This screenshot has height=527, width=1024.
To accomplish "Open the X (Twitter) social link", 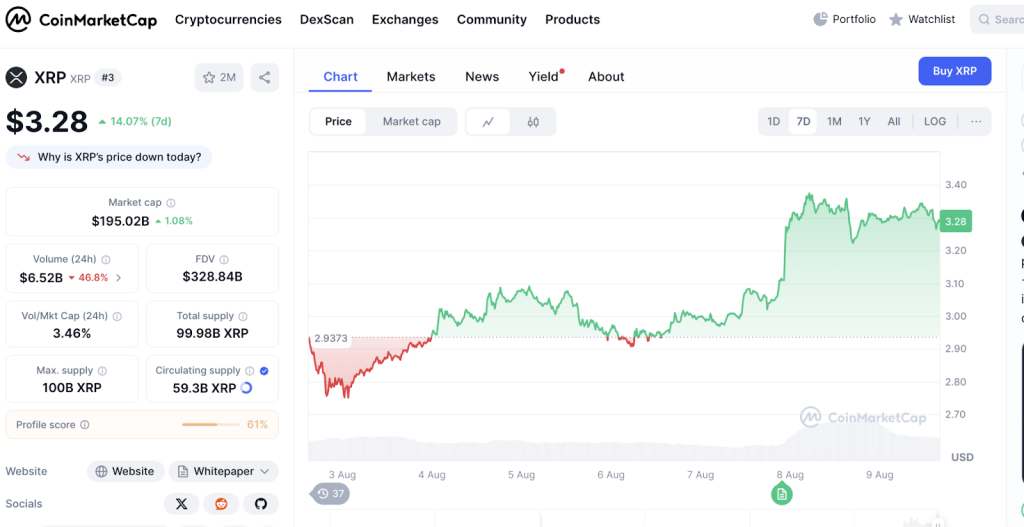I will [x=181, y=504].
